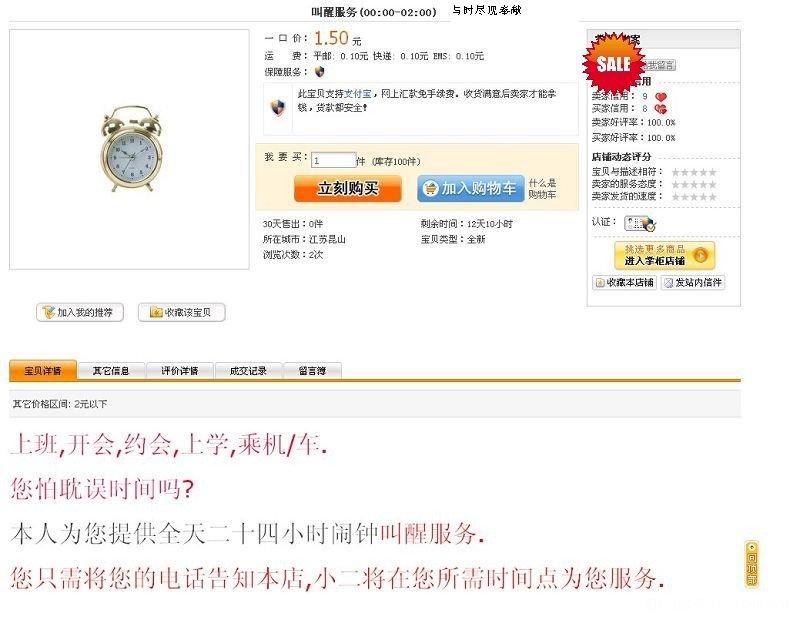800x620 pixels.
Task: Open the 支付宝 link
Action: [357, 93]
